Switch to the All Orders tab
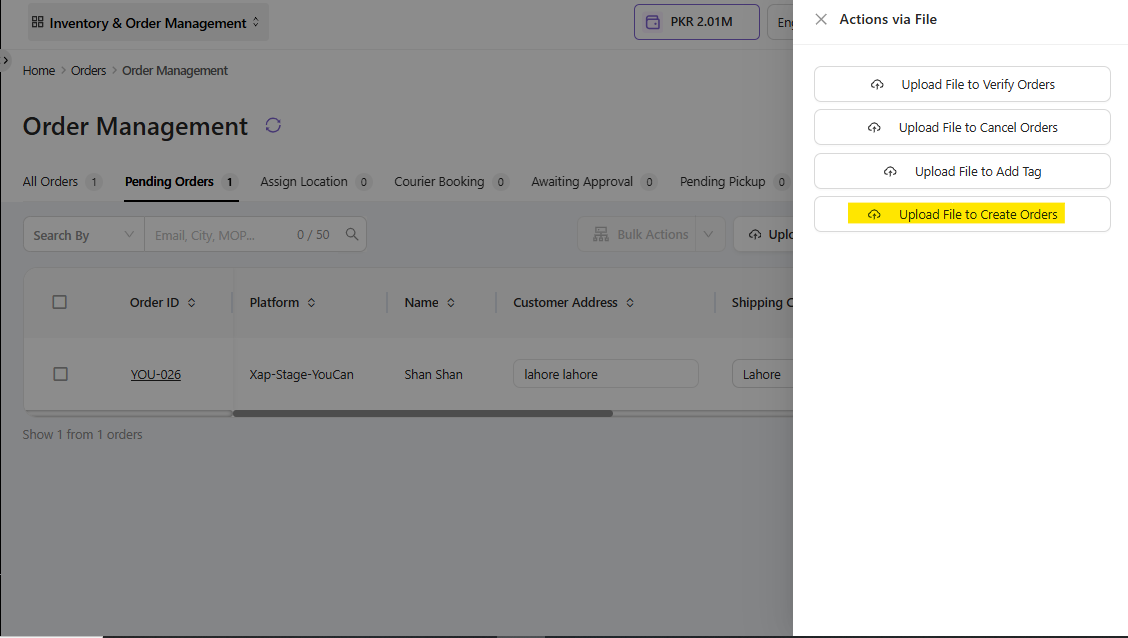This screenshot has height=638, width=1128. (x=50, y=182)
